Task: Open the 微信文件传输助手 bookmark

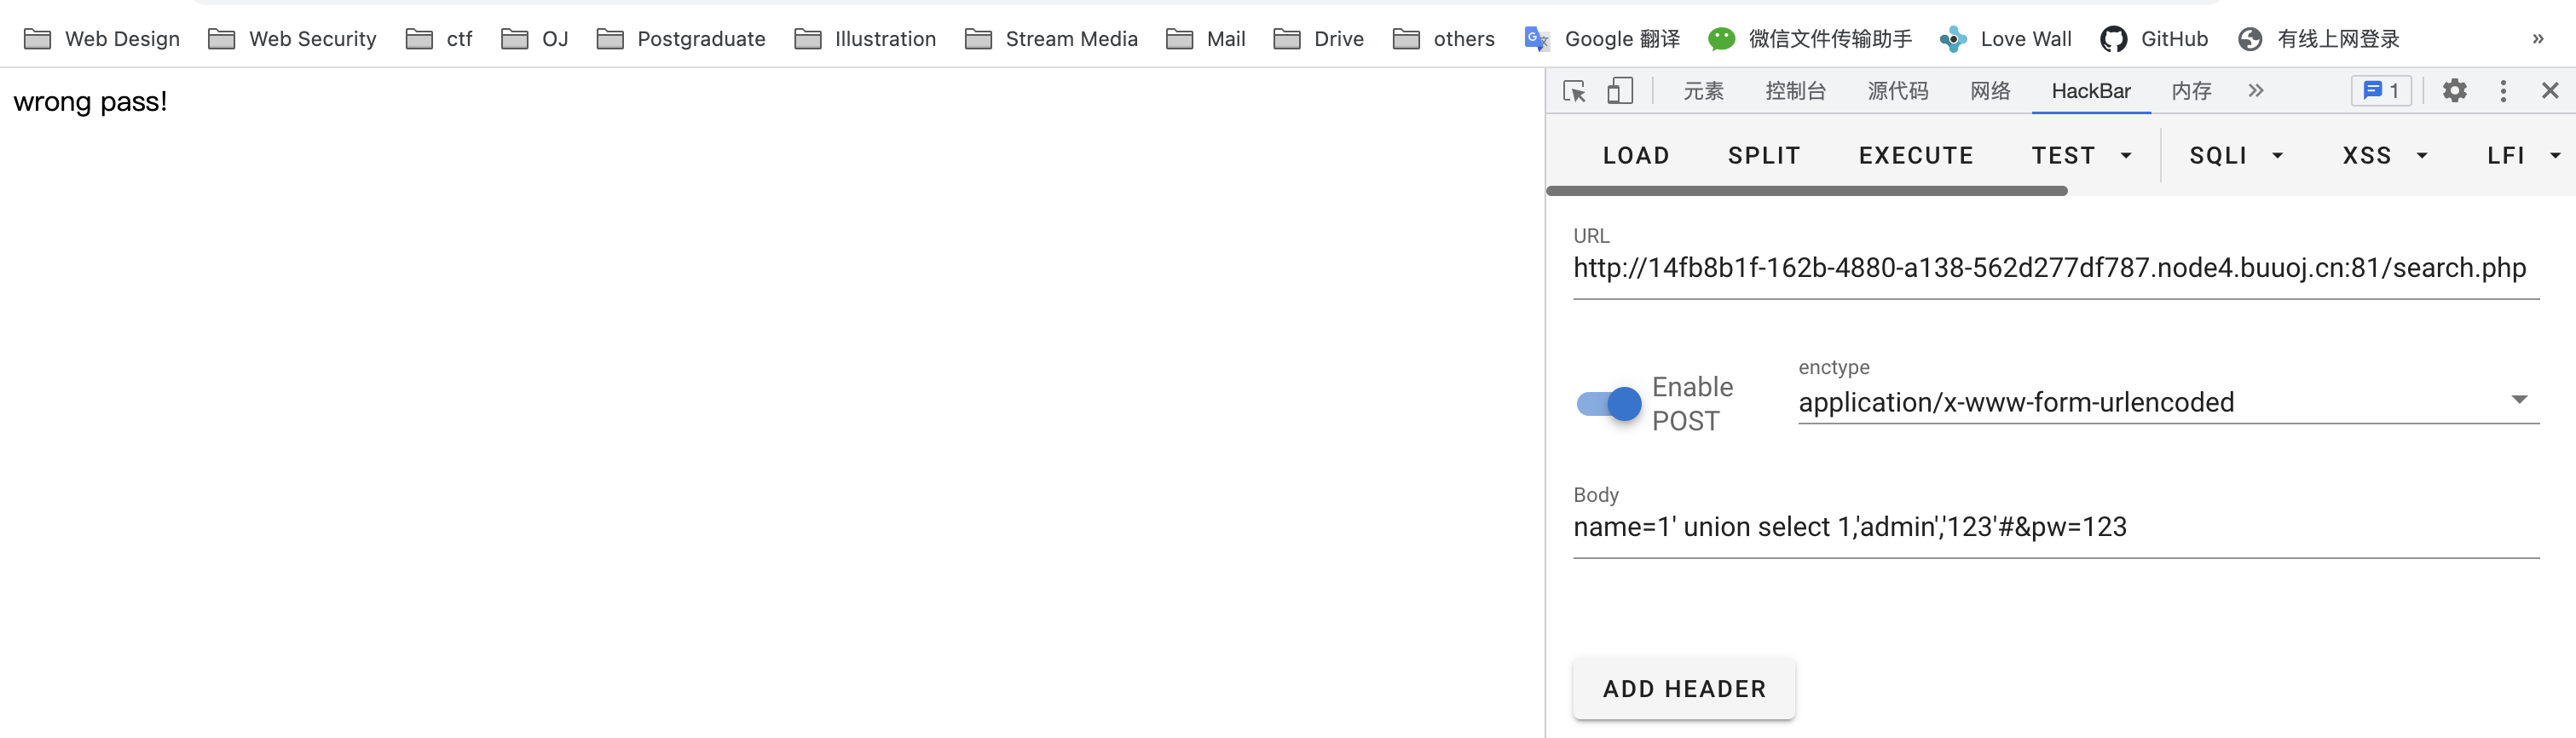Action: point(1810,39)
